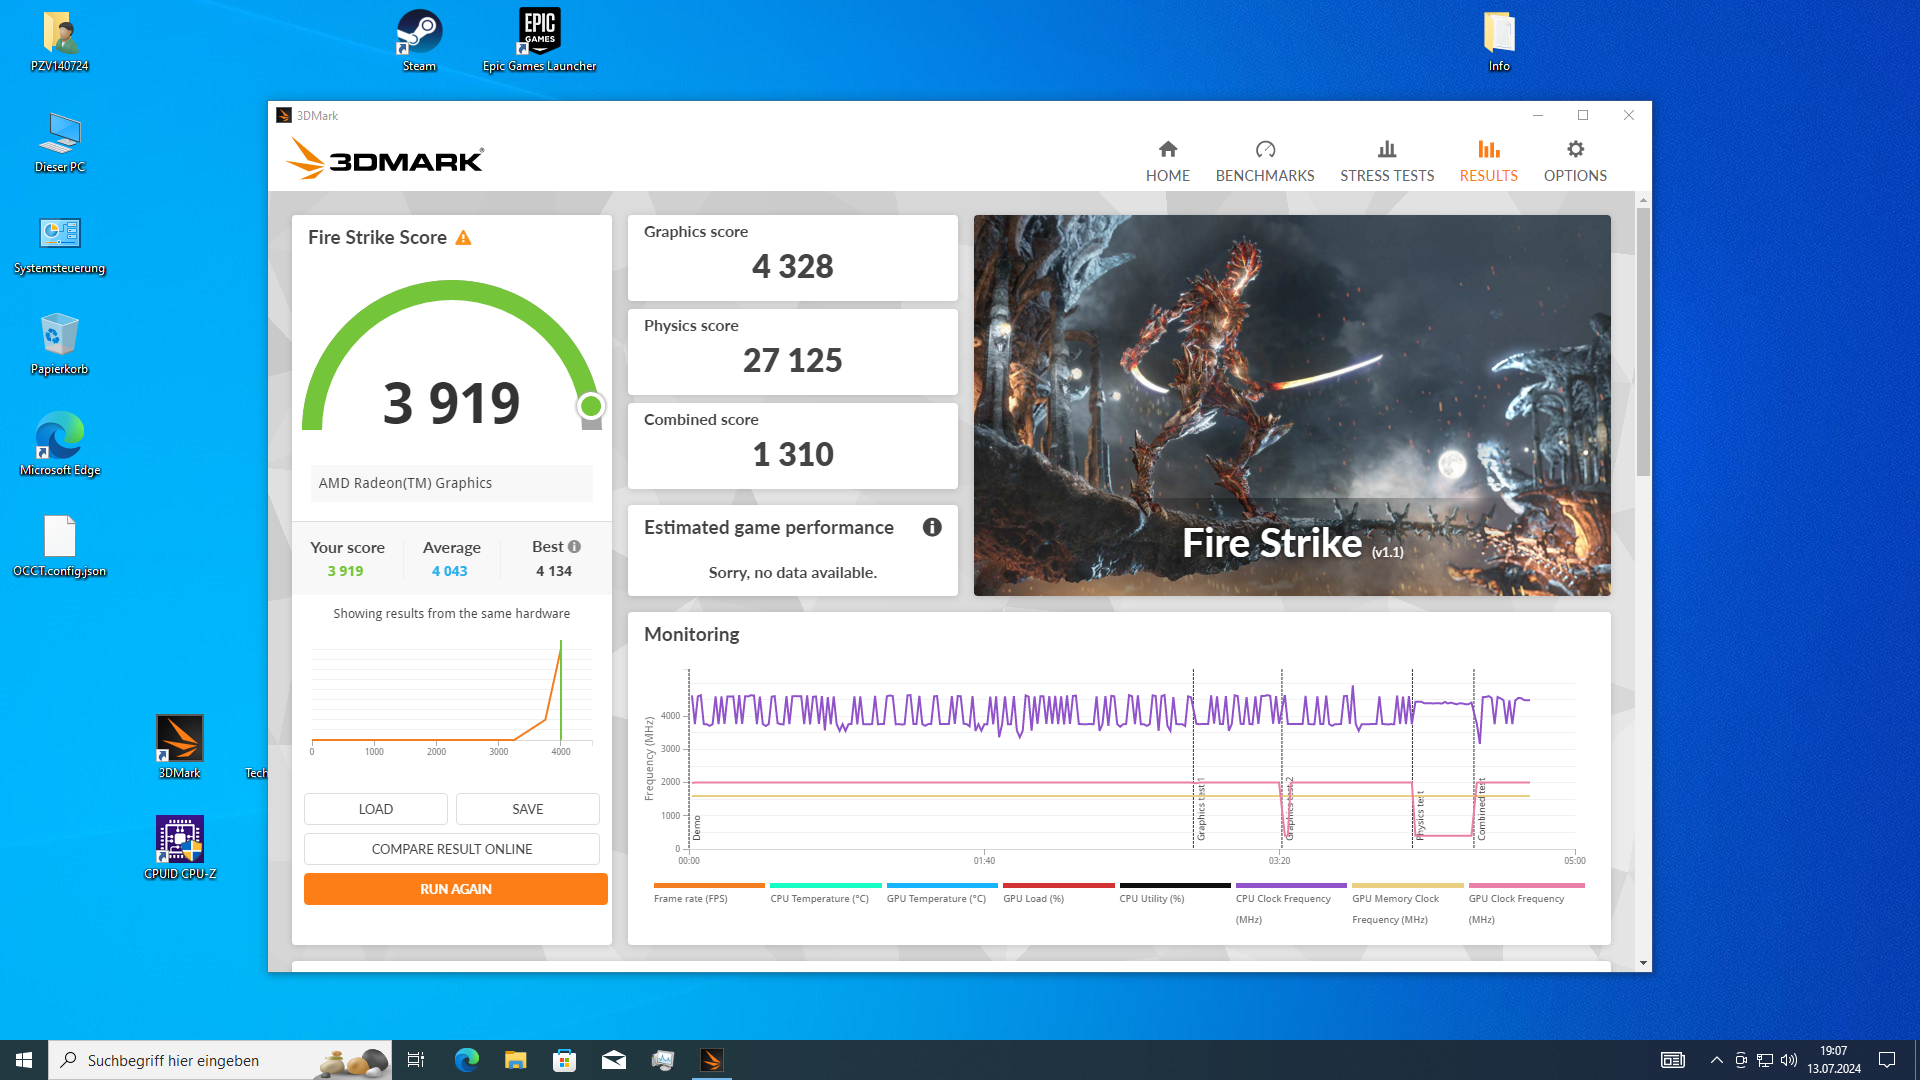1920x1080 pixels.
Task: Open Microsoft Store from the taskbar
Action: click(x=564, y=1060)
